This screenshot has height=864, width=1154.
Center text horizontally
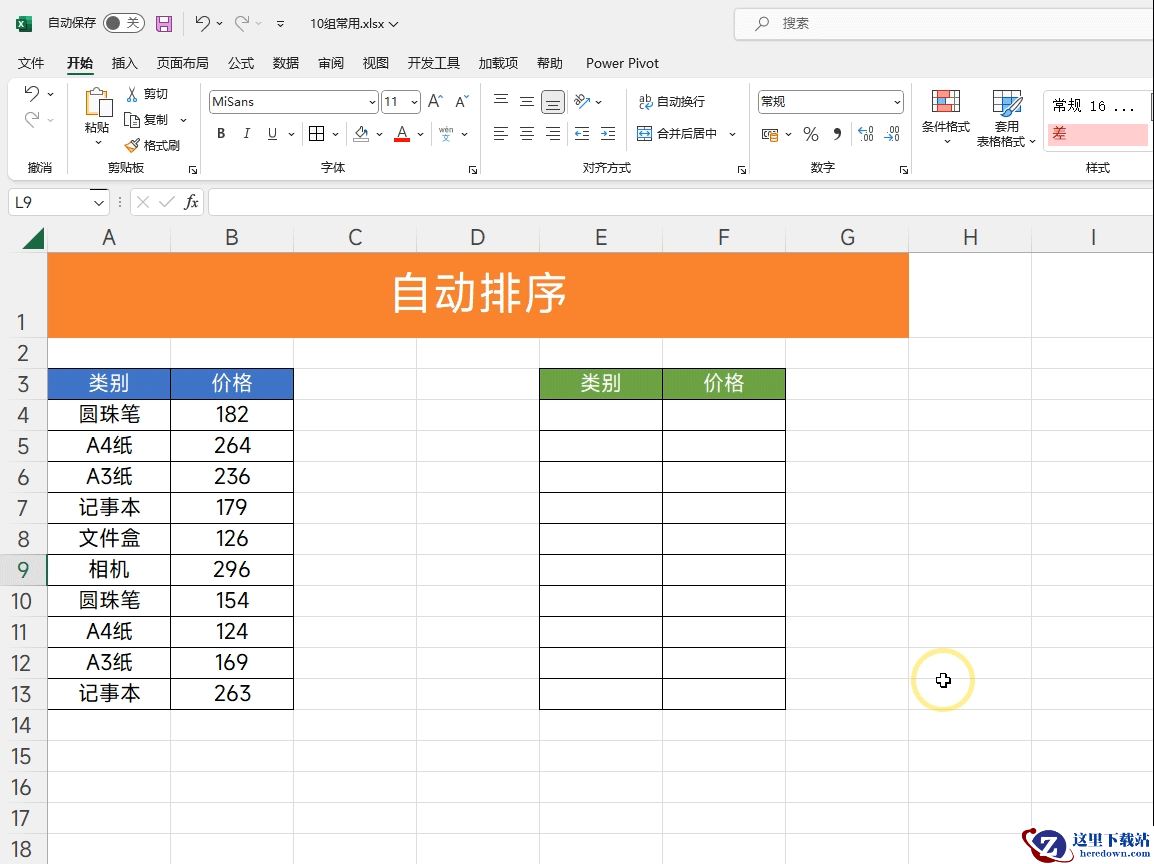(x=527, y=133)
